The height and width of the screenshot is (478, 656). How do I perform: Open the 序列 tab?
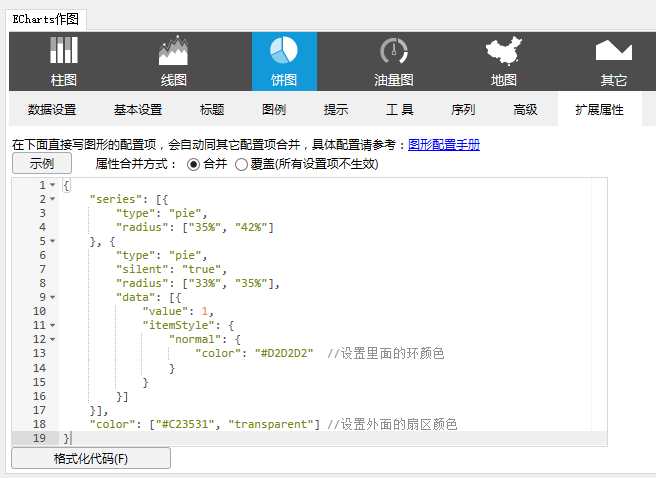pyautogui.click(x=463, y=110)
